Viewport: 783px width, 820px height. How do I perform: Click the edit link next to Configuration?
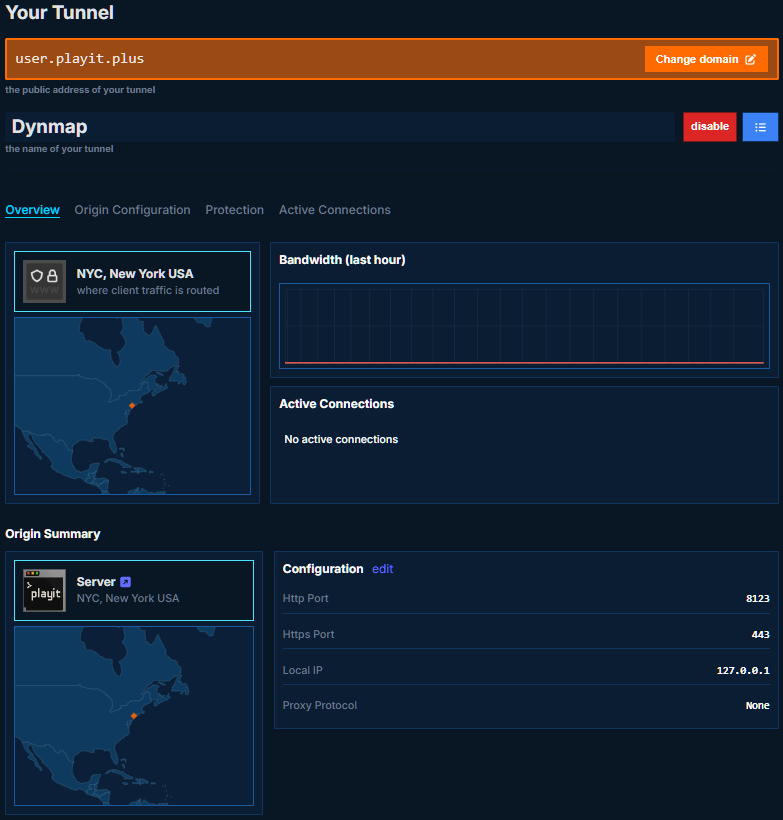click(x=382, y=569)
